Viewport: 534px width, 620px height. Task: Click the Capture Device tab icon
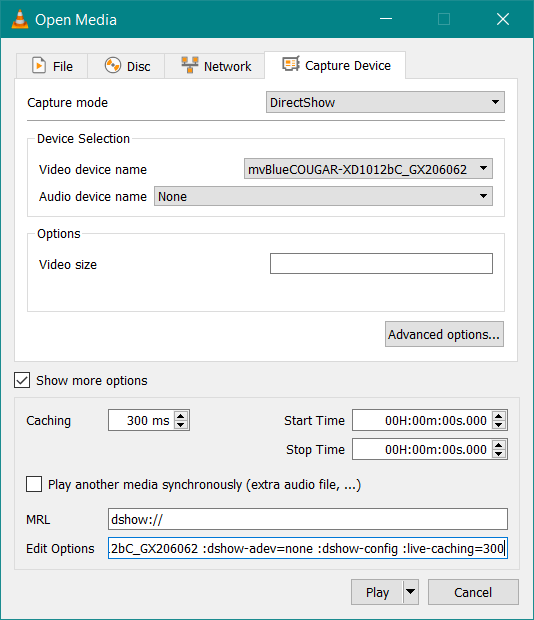(x=291, y=64)
